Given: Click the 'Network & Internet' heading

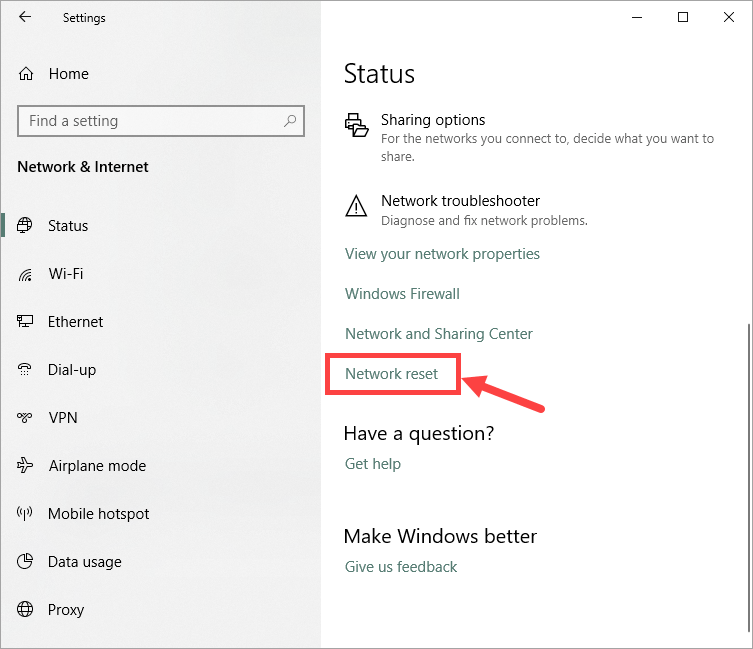Looking at the screenshot, I should tap(83, 167).
